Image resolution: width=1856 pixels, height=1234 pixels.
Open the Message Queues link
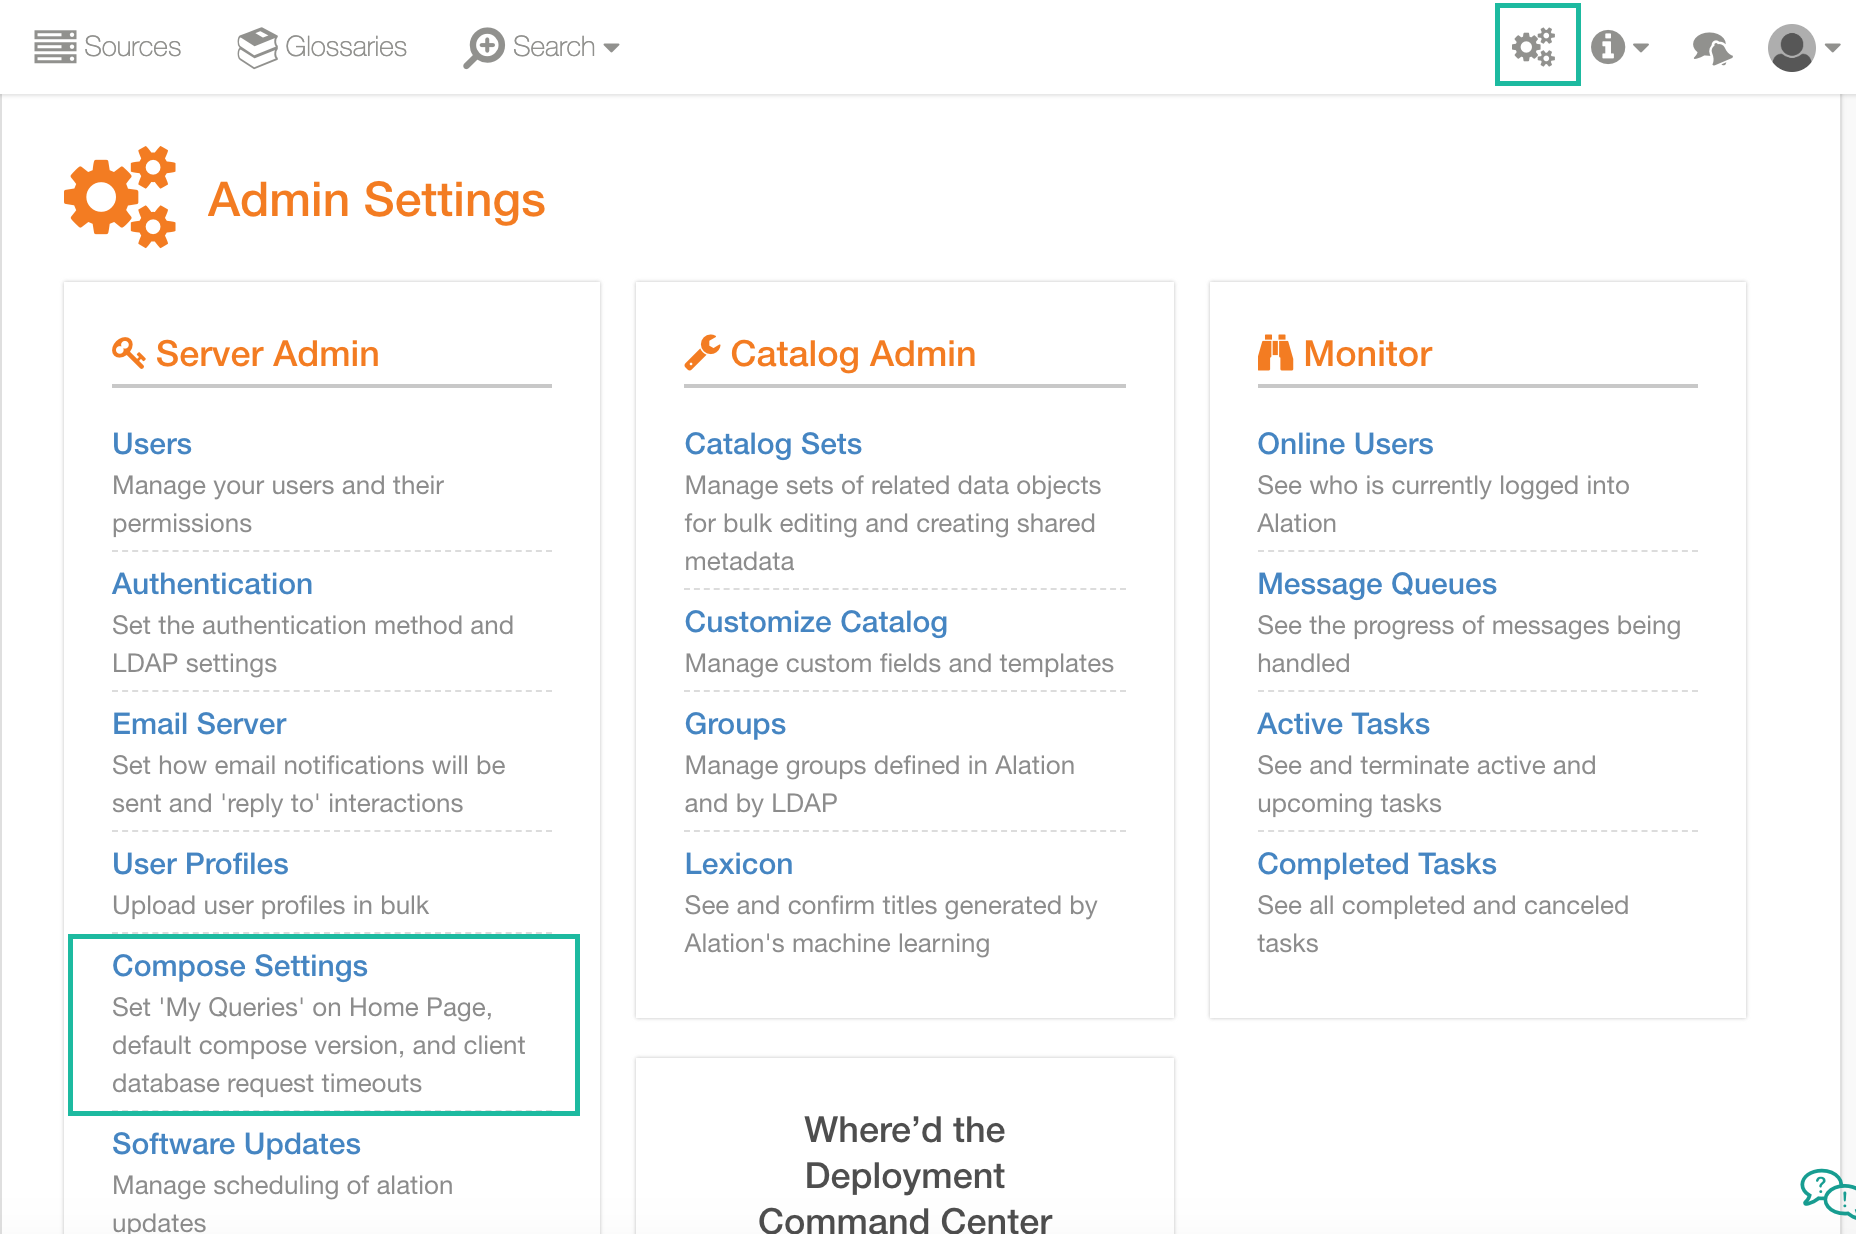tap(1377, 584)
